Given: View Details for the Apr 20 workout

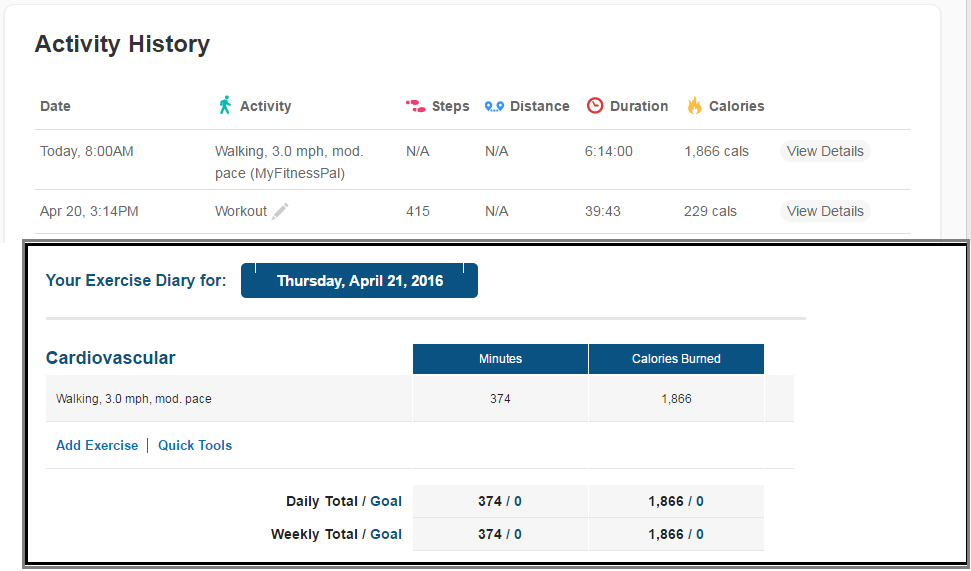Looking at the screenshot, I should tap(825, 211).
